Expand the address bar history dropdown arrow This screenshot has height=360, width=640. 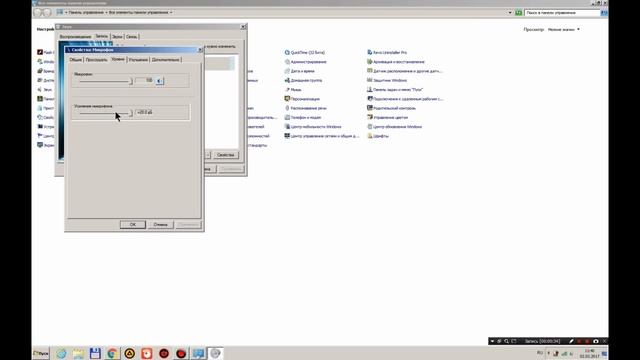(x=510, y=13)
